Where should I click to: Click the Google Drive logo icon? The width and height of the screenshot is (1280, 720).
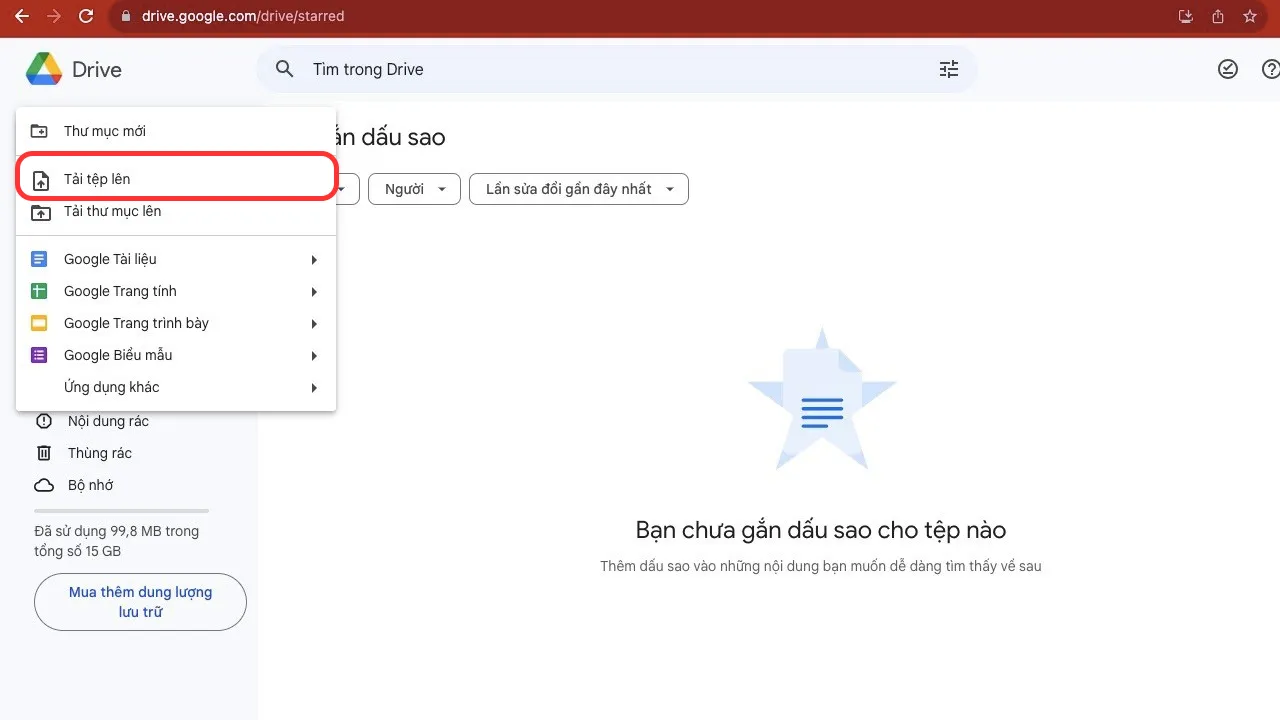pyautogui.click(x=44, y=69)
